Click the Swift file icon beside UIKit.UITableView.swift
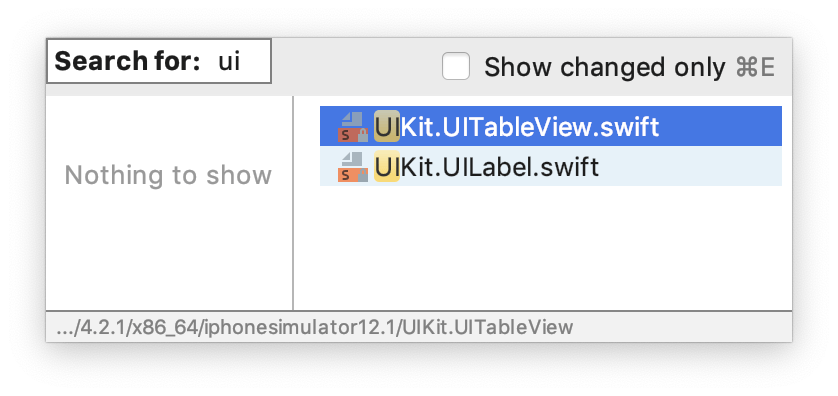 (353, 127)
